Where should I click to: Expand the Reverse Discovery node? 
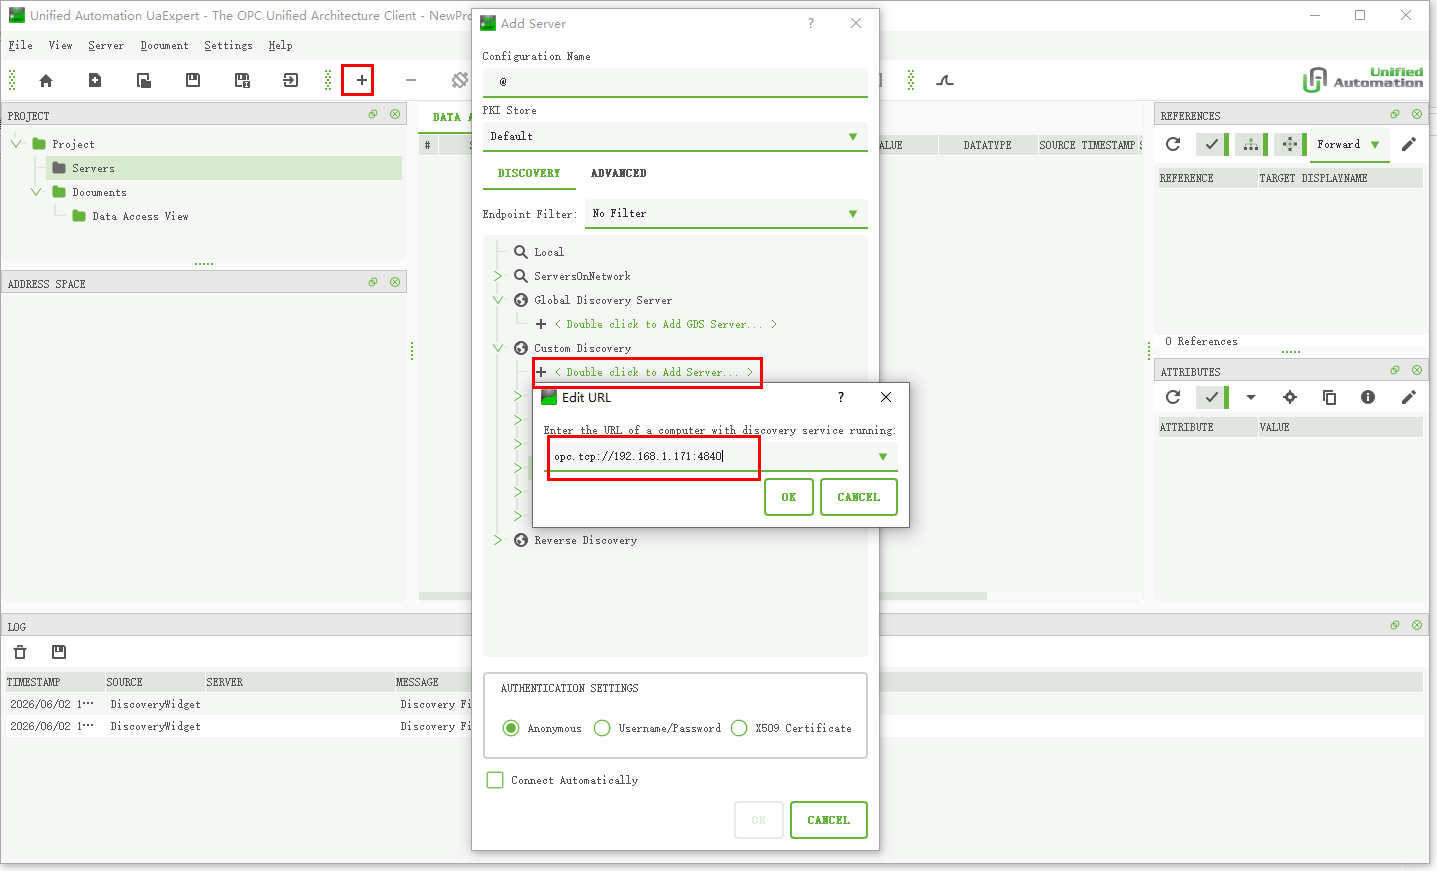click(x=498, y=540)
